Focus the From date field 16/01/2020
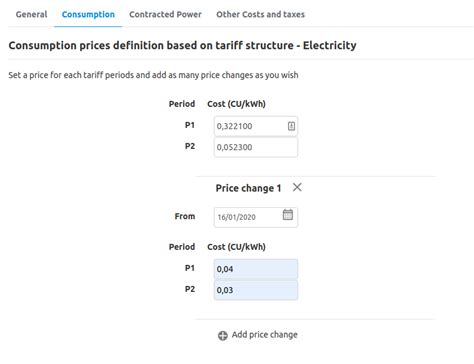This screenshot has width=474, height=364. click(256, 217)
